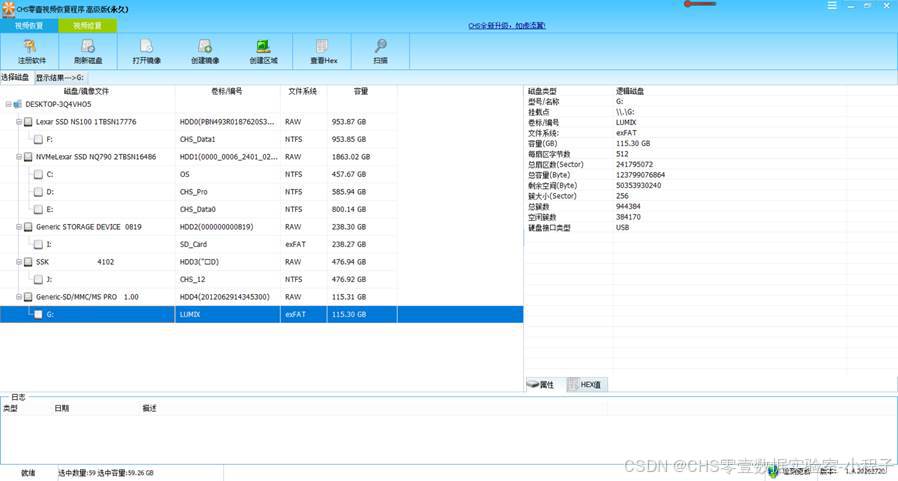Click the disk icon on 属性 tab

[x=533, y=384]
